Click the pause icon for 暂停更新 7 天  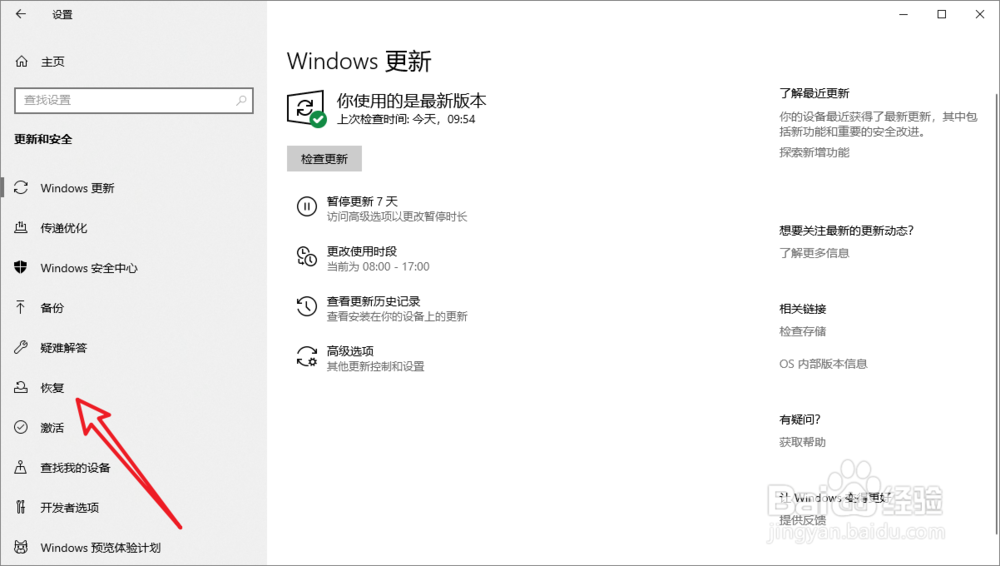pos(307,206)
